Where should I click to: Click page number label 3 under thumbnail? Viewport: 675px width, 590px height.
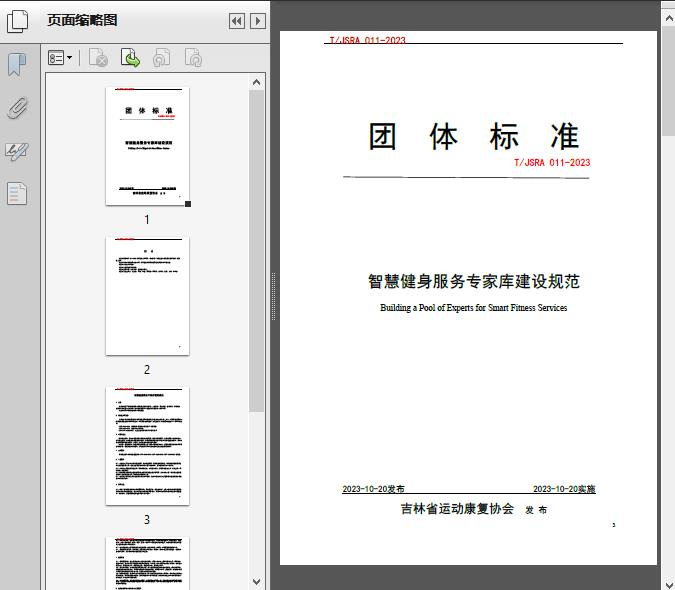(147, 520)
